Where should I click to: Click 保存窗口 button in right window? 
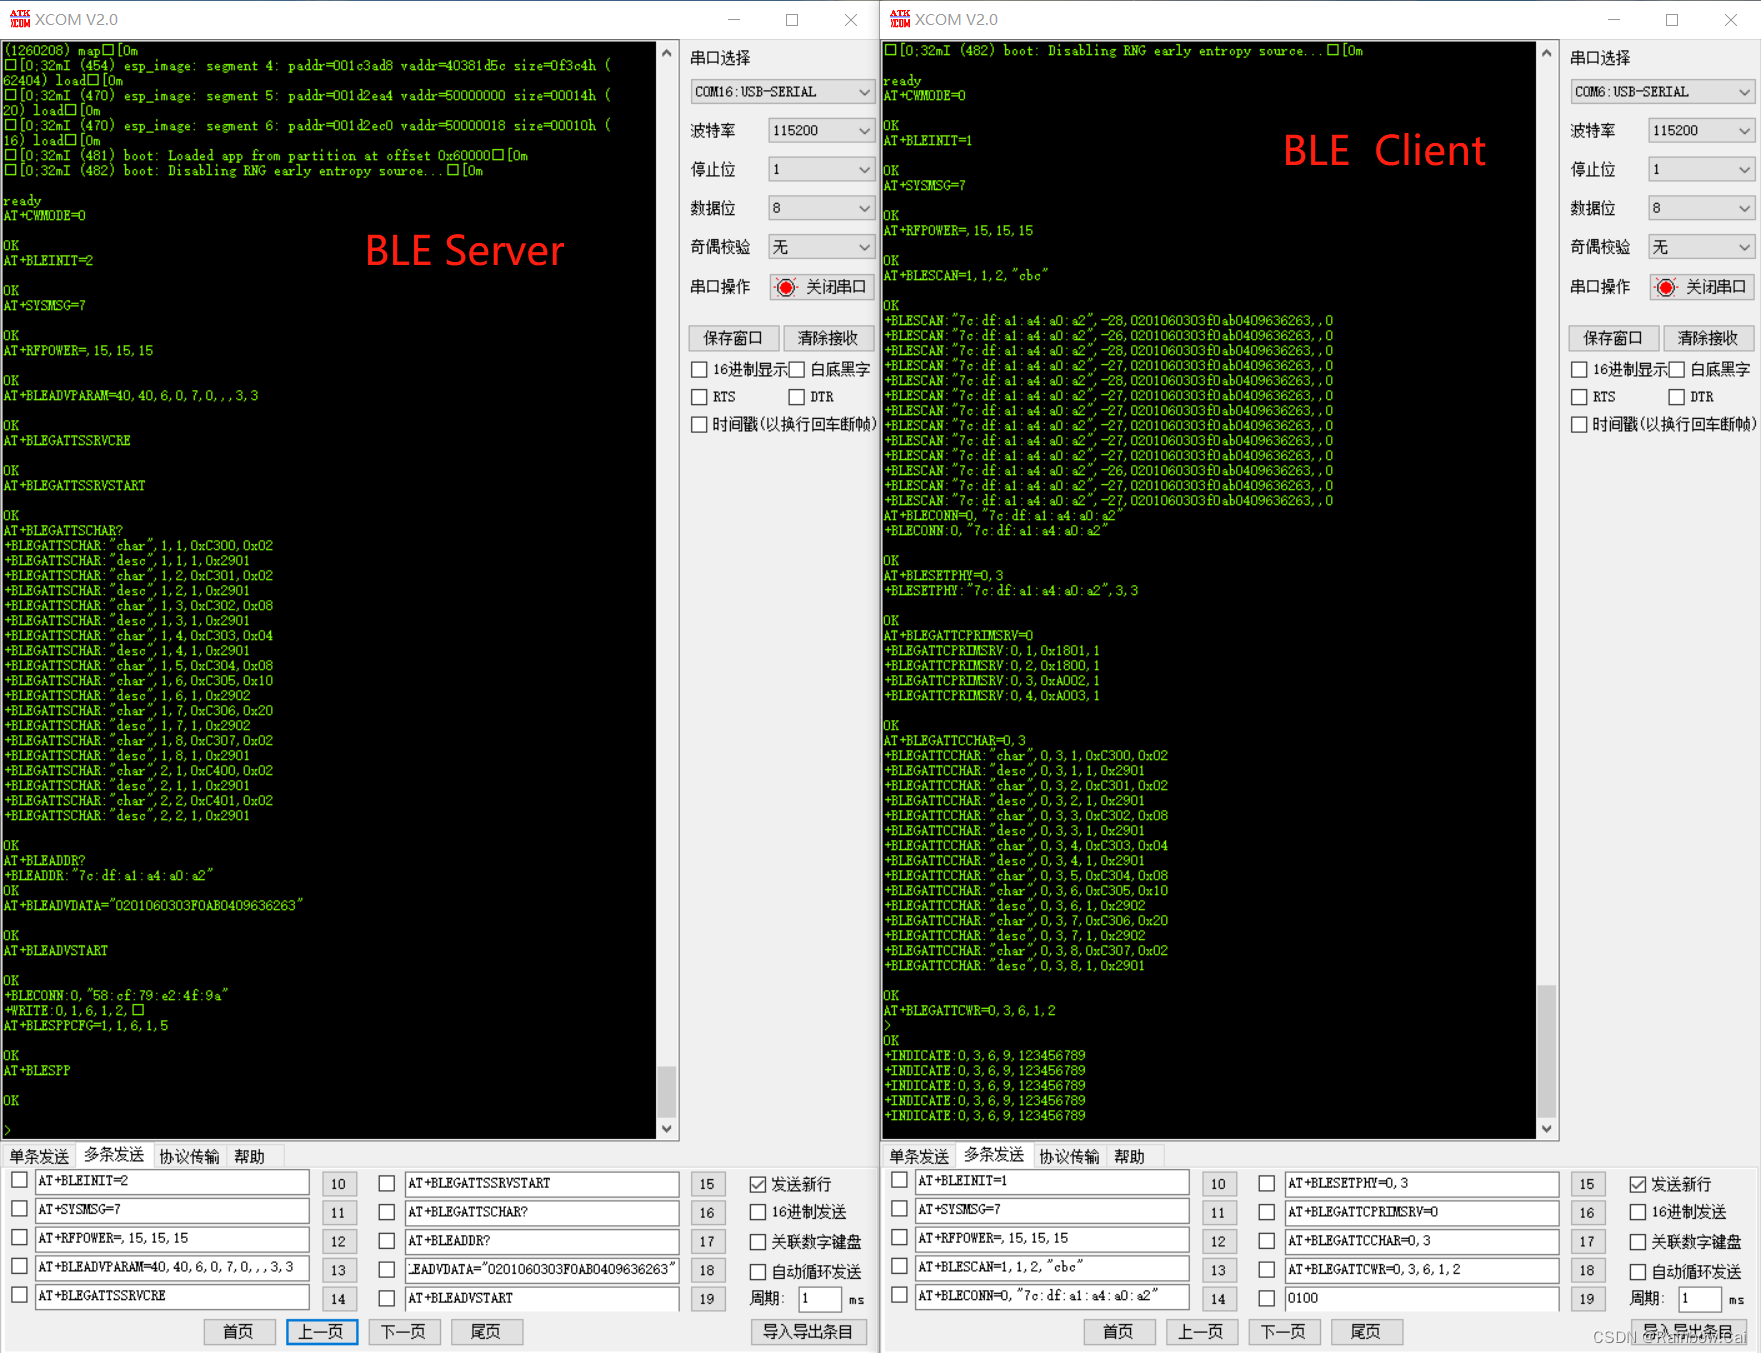[x=1613, y=338]
